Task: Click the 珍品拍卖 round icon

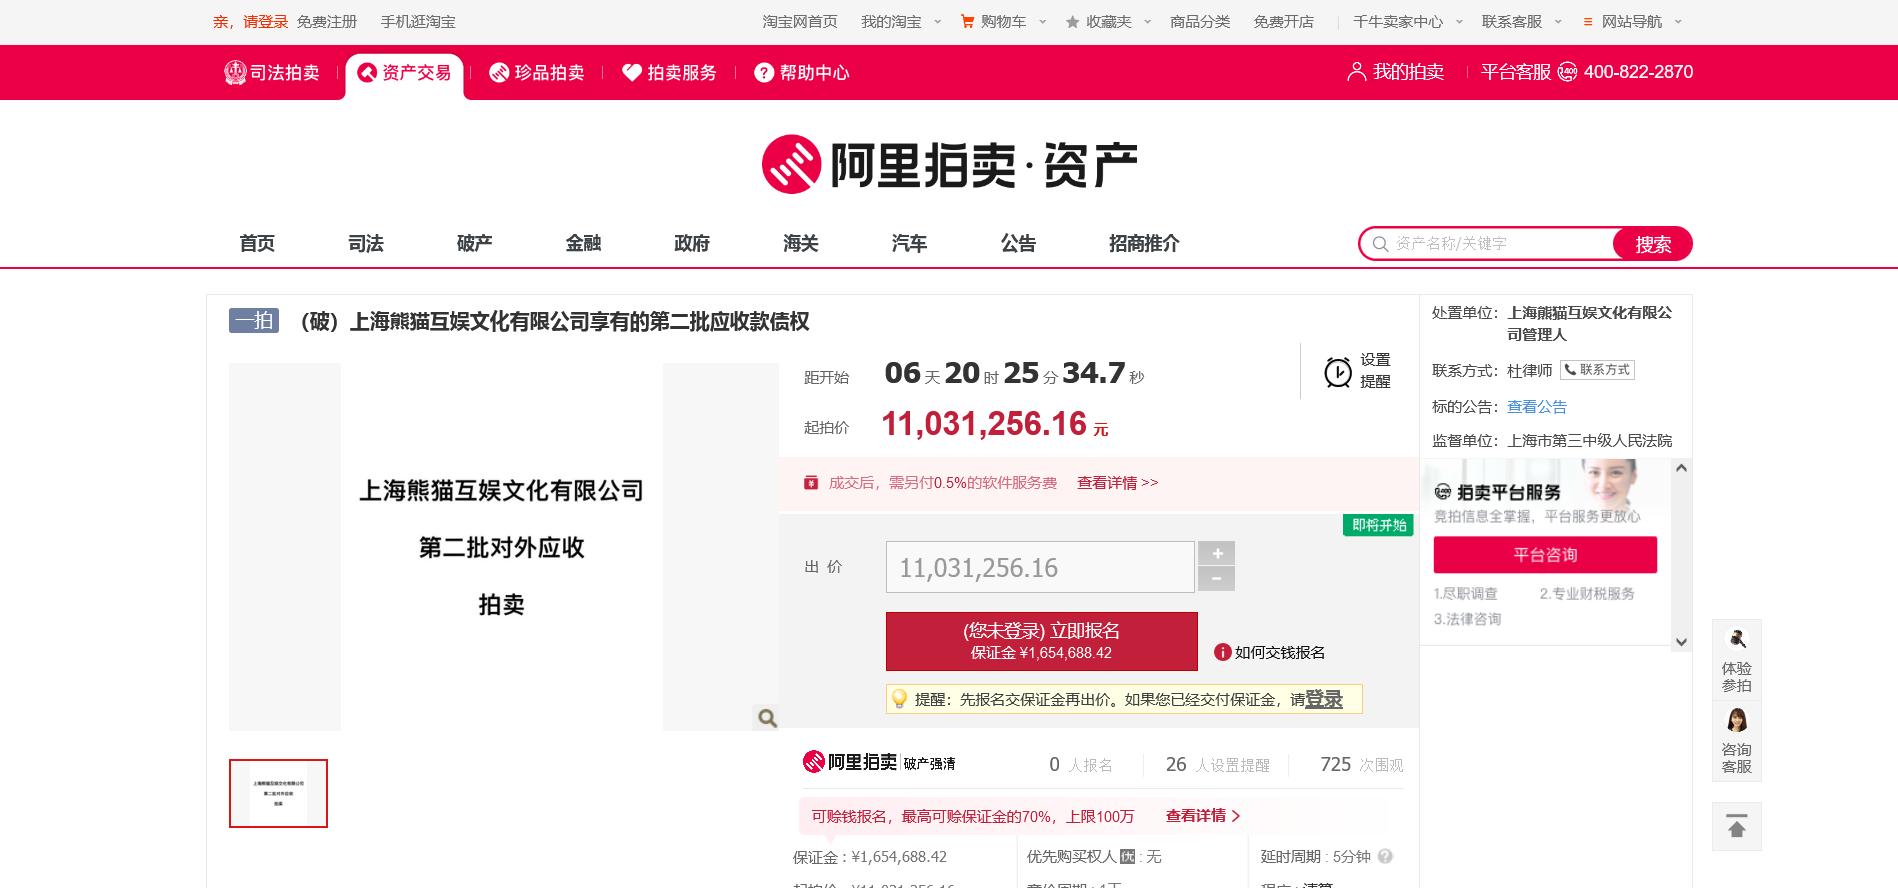Action: pyautogui.click(x=499, y=72)
